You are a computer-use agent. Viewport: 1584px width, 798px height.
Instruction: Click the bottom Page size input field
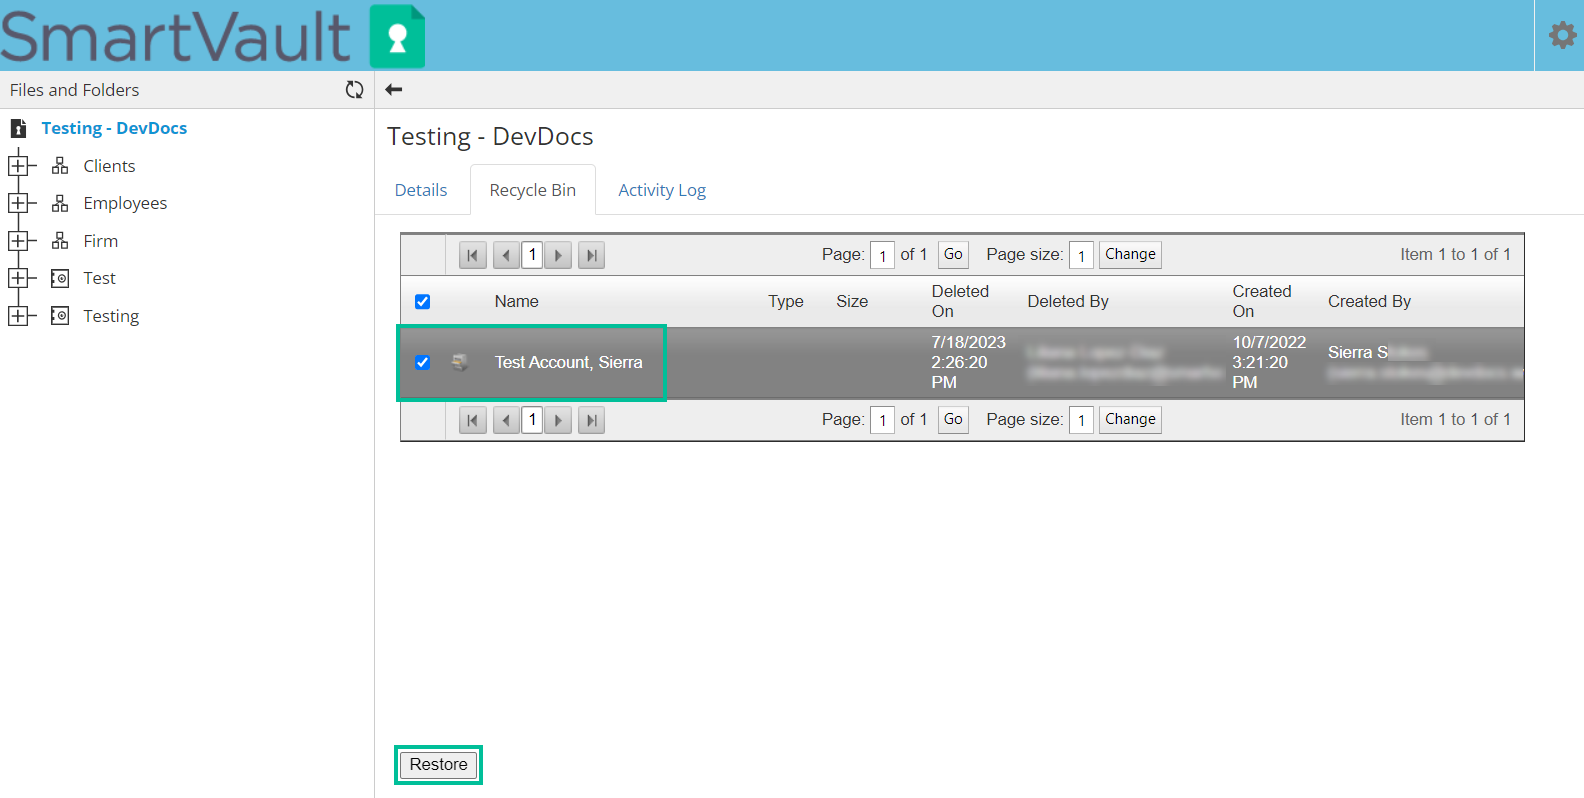pos(1081,420)
